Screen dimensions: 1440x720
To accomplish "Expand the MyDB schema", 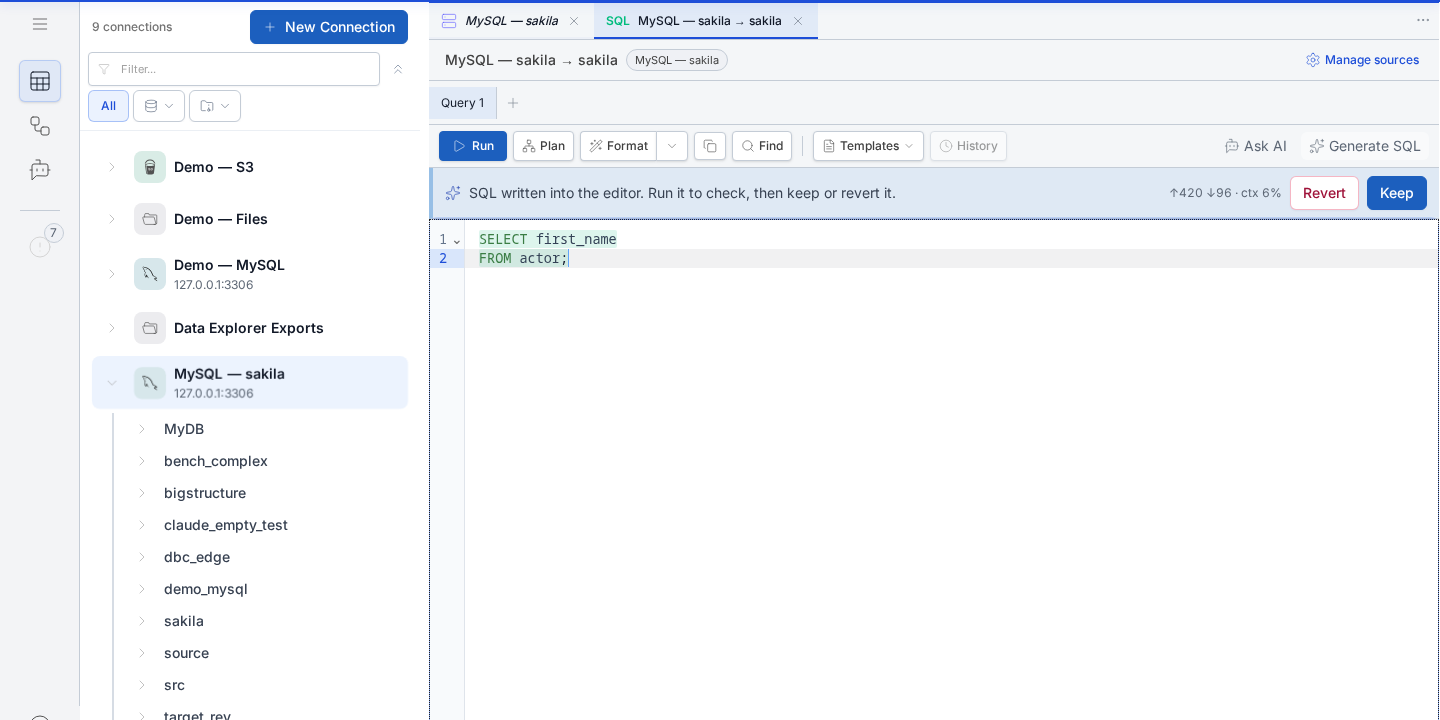I will click(x=141, y=429).
